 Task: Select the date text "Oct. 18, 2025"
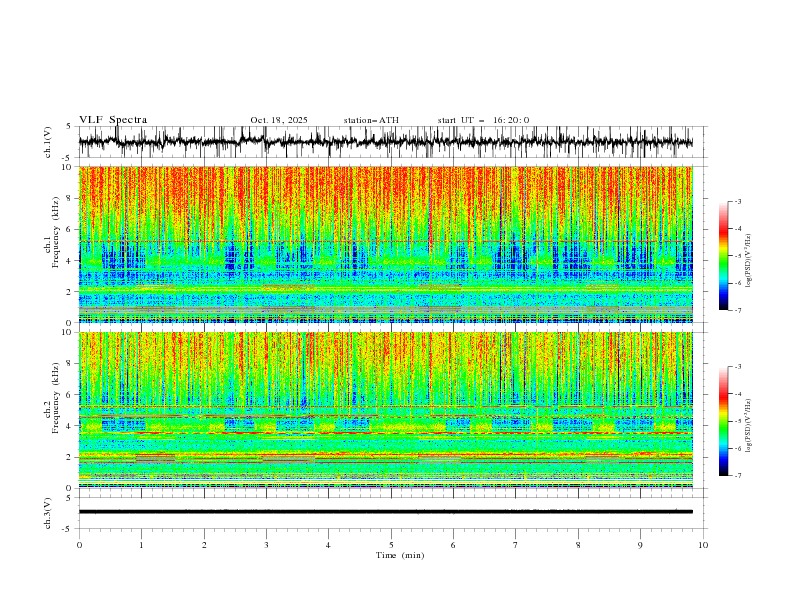pyautogui.click(x=279, y=120)
